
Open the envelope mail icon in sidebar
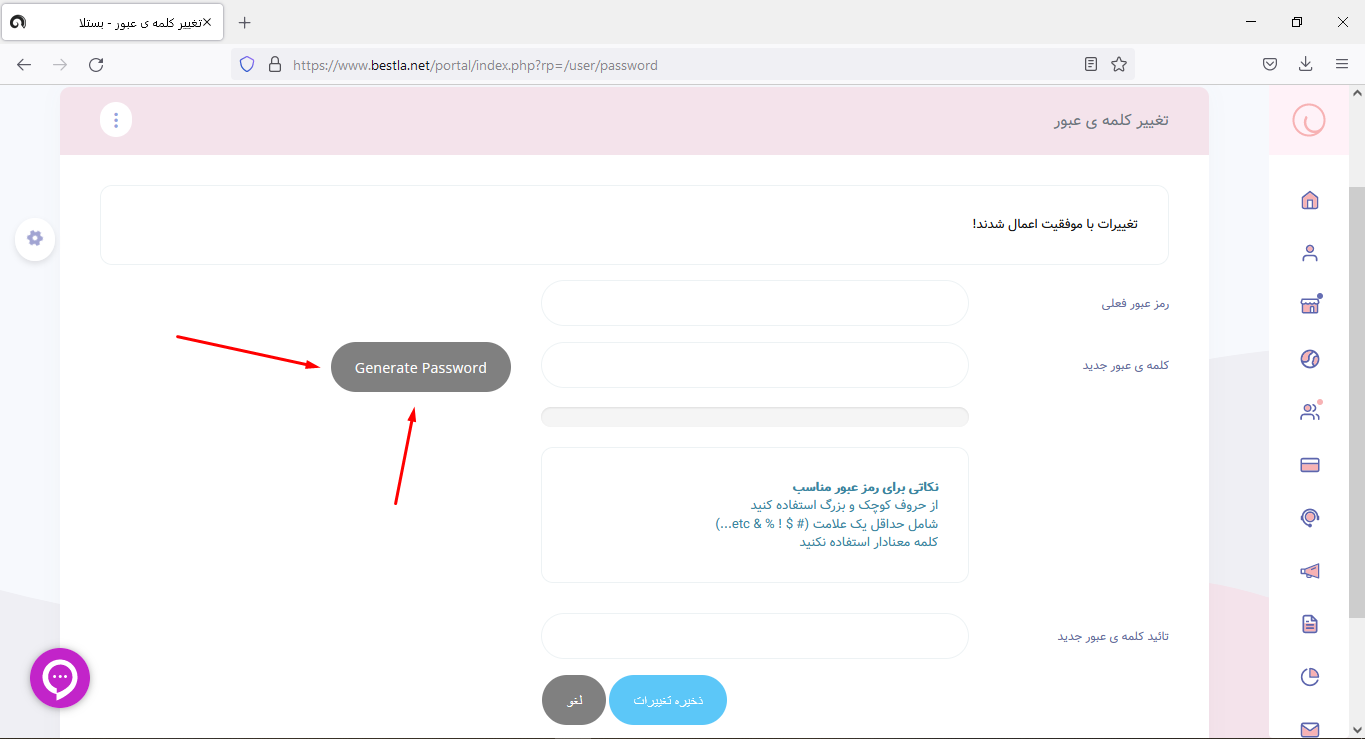pyautogui.click(x=1309, y=729)
